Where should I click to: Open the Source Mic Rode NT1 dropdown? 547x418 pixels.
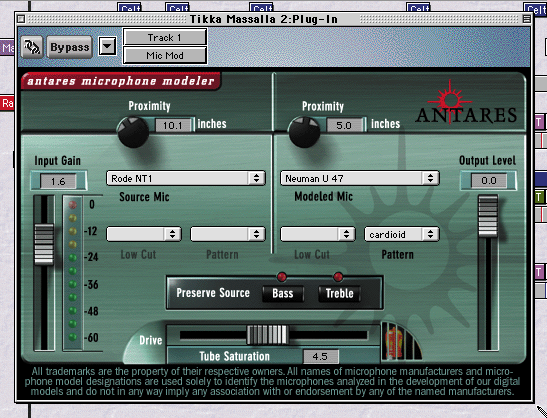point(186,178)
